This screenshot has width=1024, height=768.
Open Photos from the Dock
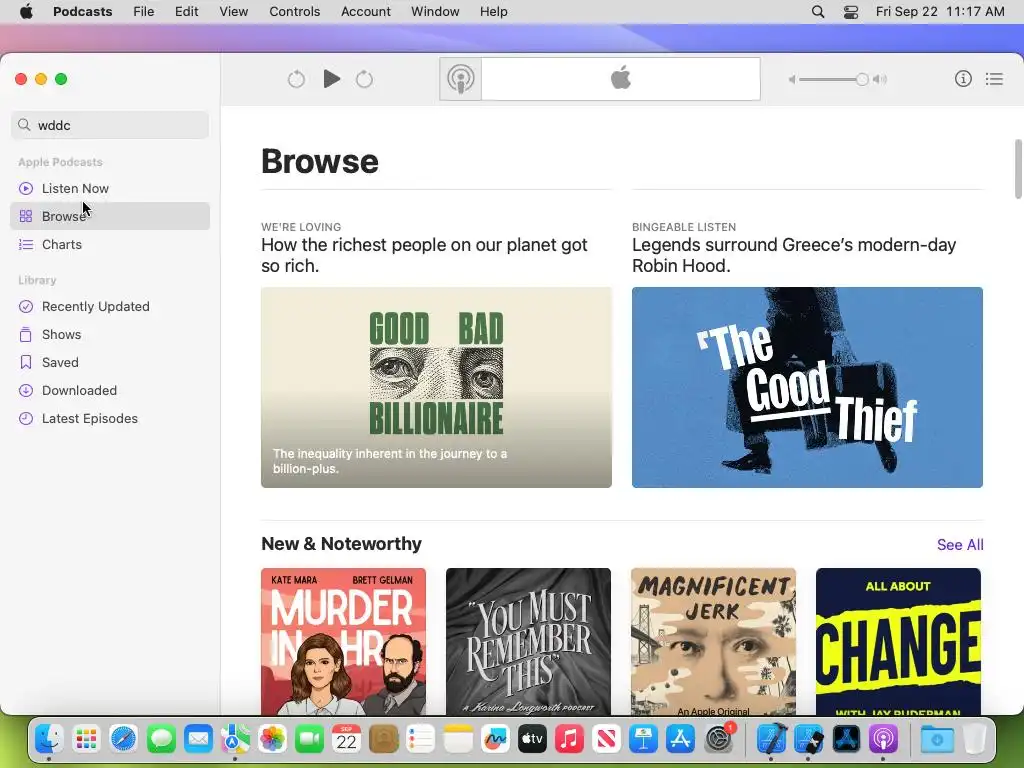coord(272,739)
